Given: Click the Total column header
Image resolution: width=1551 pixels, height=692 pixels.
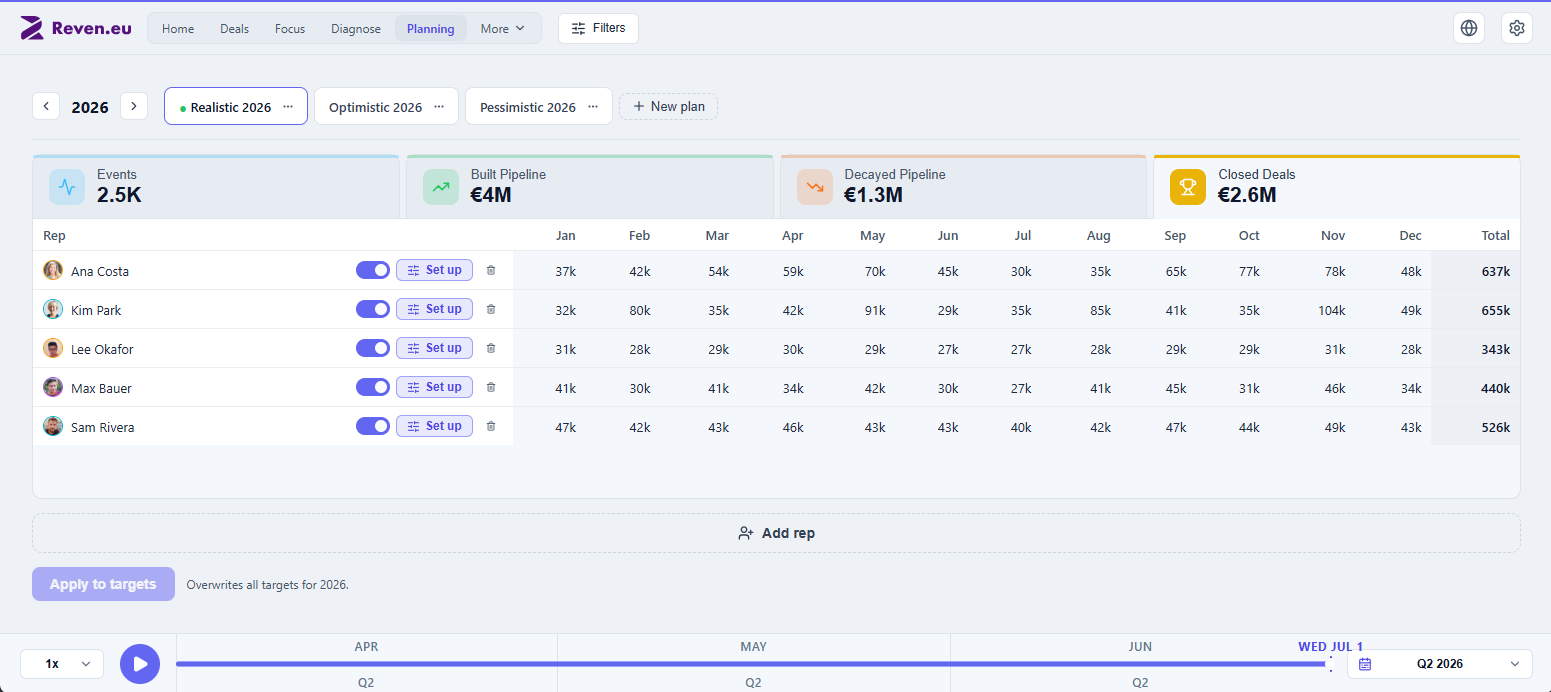Looking at the screenshot, I should click(x=1495, y=236).
